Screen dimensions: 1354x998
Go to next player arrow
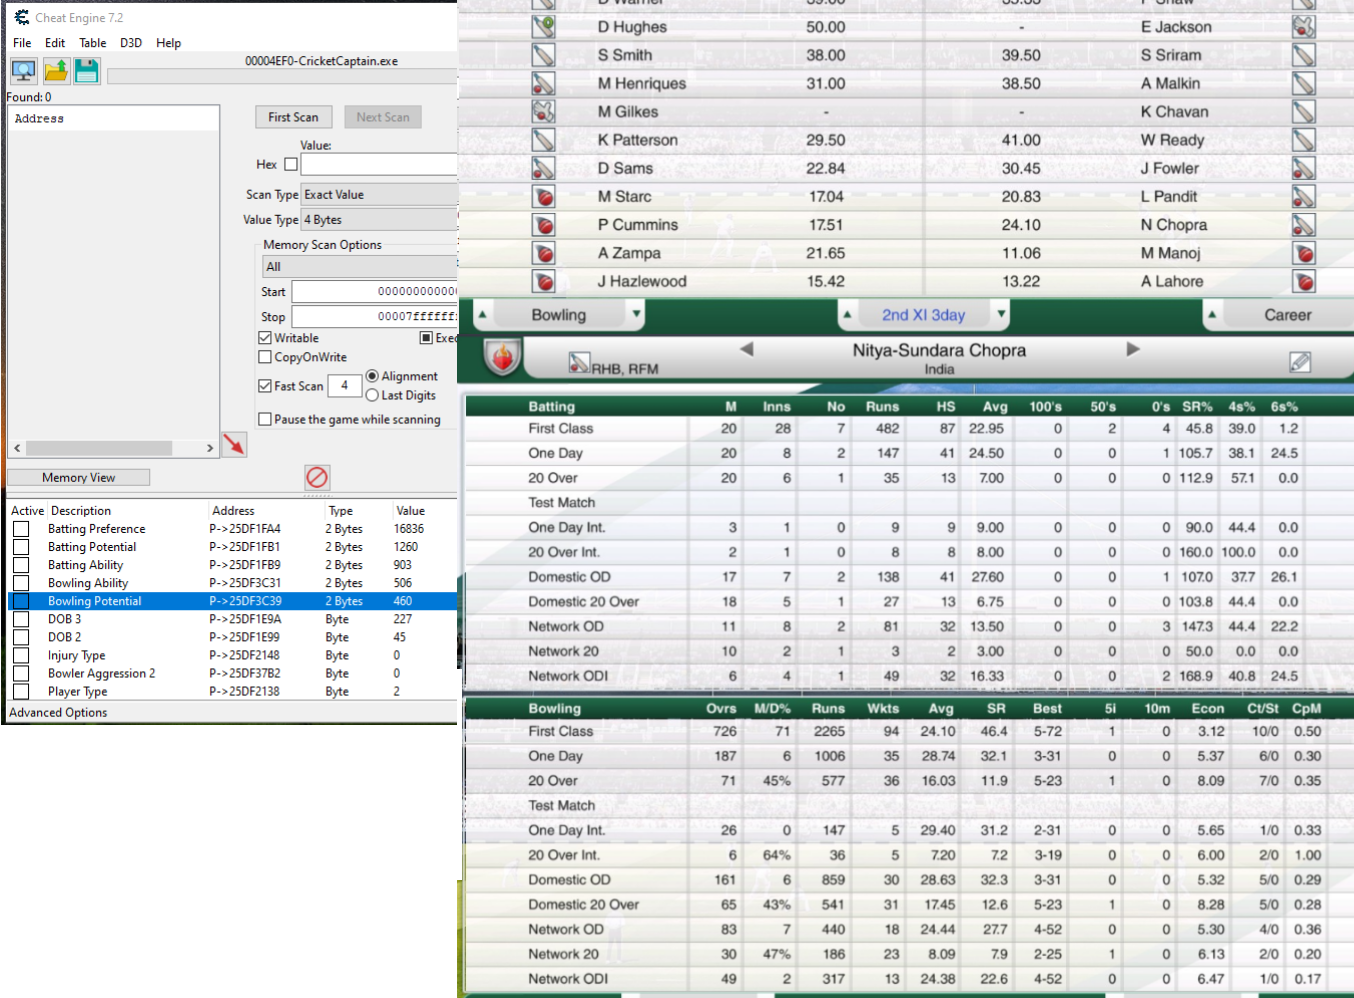pyautogui.click(x=1133, y=349)
